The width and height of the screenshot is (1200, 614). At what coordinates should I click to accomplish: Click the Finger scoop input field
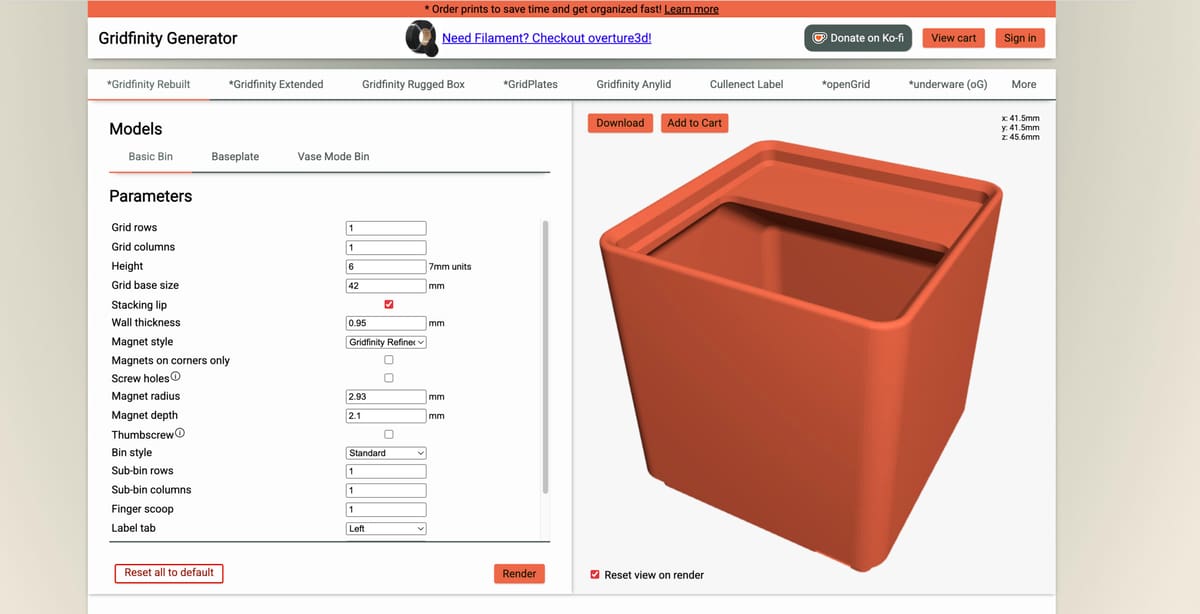tap(386, 509)
